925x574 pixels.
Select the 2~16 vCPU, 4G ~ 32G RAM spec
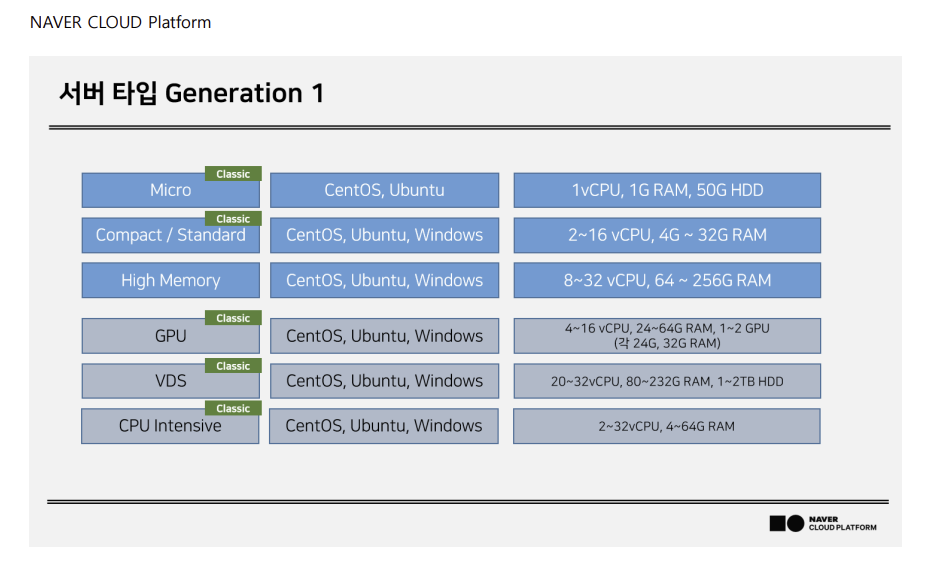pyautogui.click(x=667, y=235)
